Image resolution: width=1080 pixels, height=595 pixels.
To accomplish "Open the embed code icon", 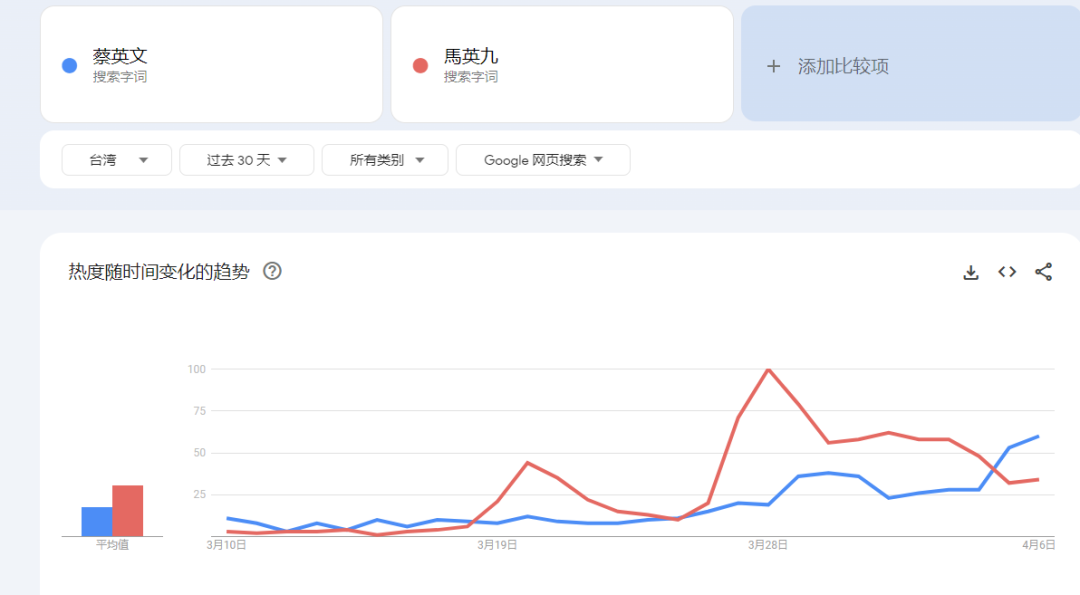I will (x=1007, y=272).
